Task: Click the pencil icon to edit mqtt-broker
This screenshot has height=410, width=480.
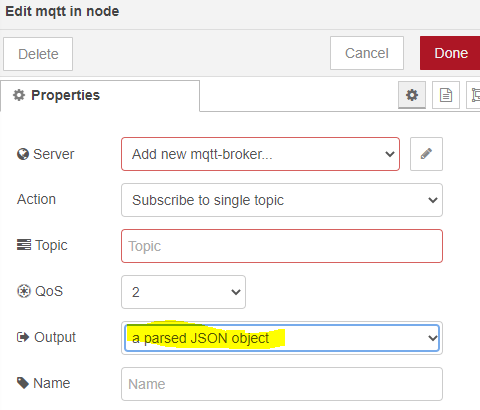Action: click(x=426, y=154)
